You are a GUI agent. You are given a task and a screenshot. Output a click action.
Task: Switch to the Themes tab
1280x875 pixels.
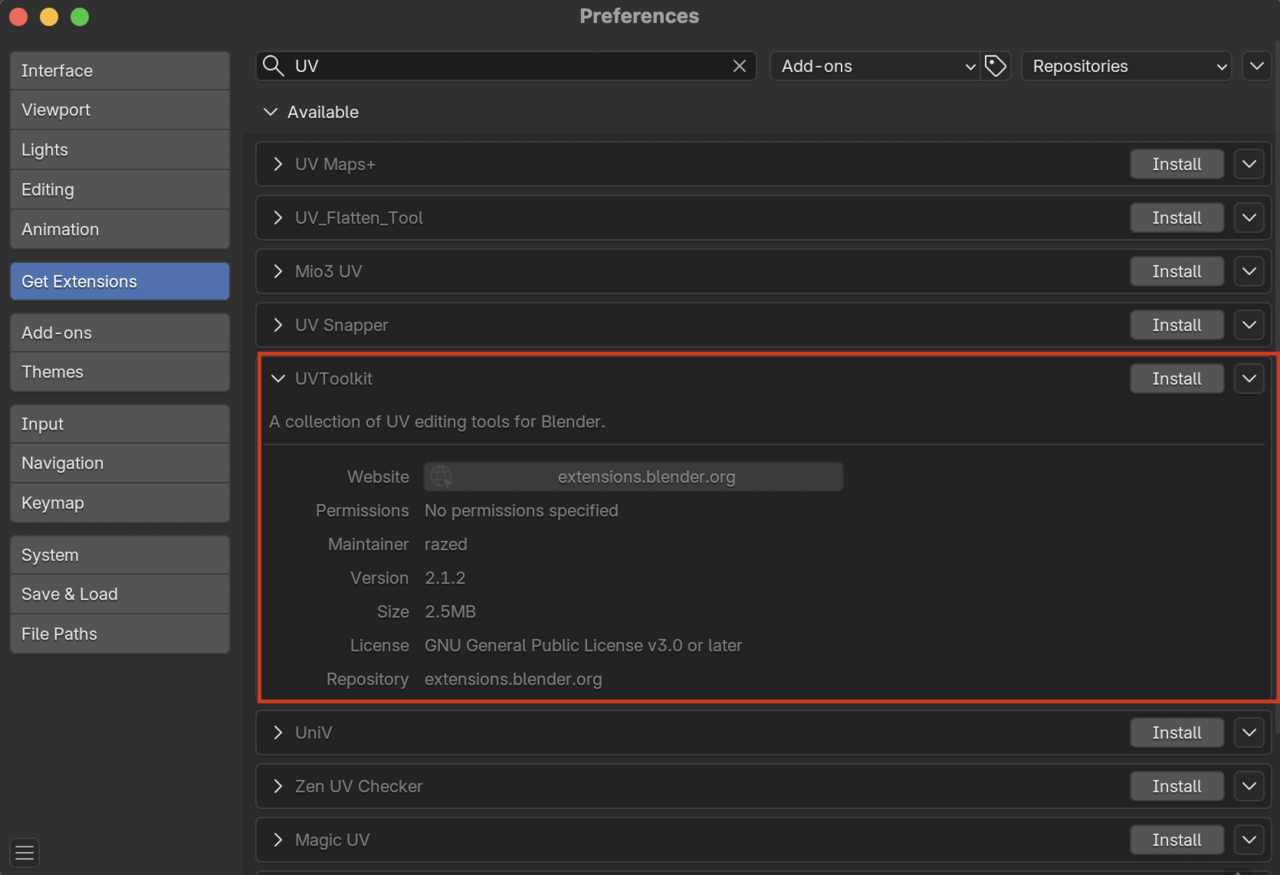[119, 372]
